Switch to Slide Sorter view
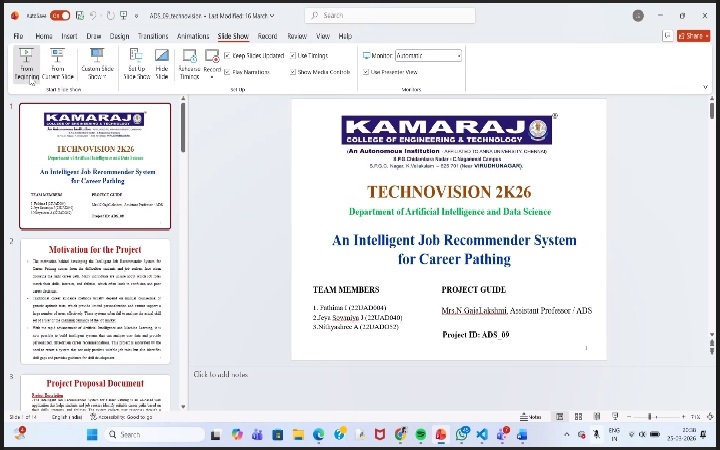 (x=578, y=416)
